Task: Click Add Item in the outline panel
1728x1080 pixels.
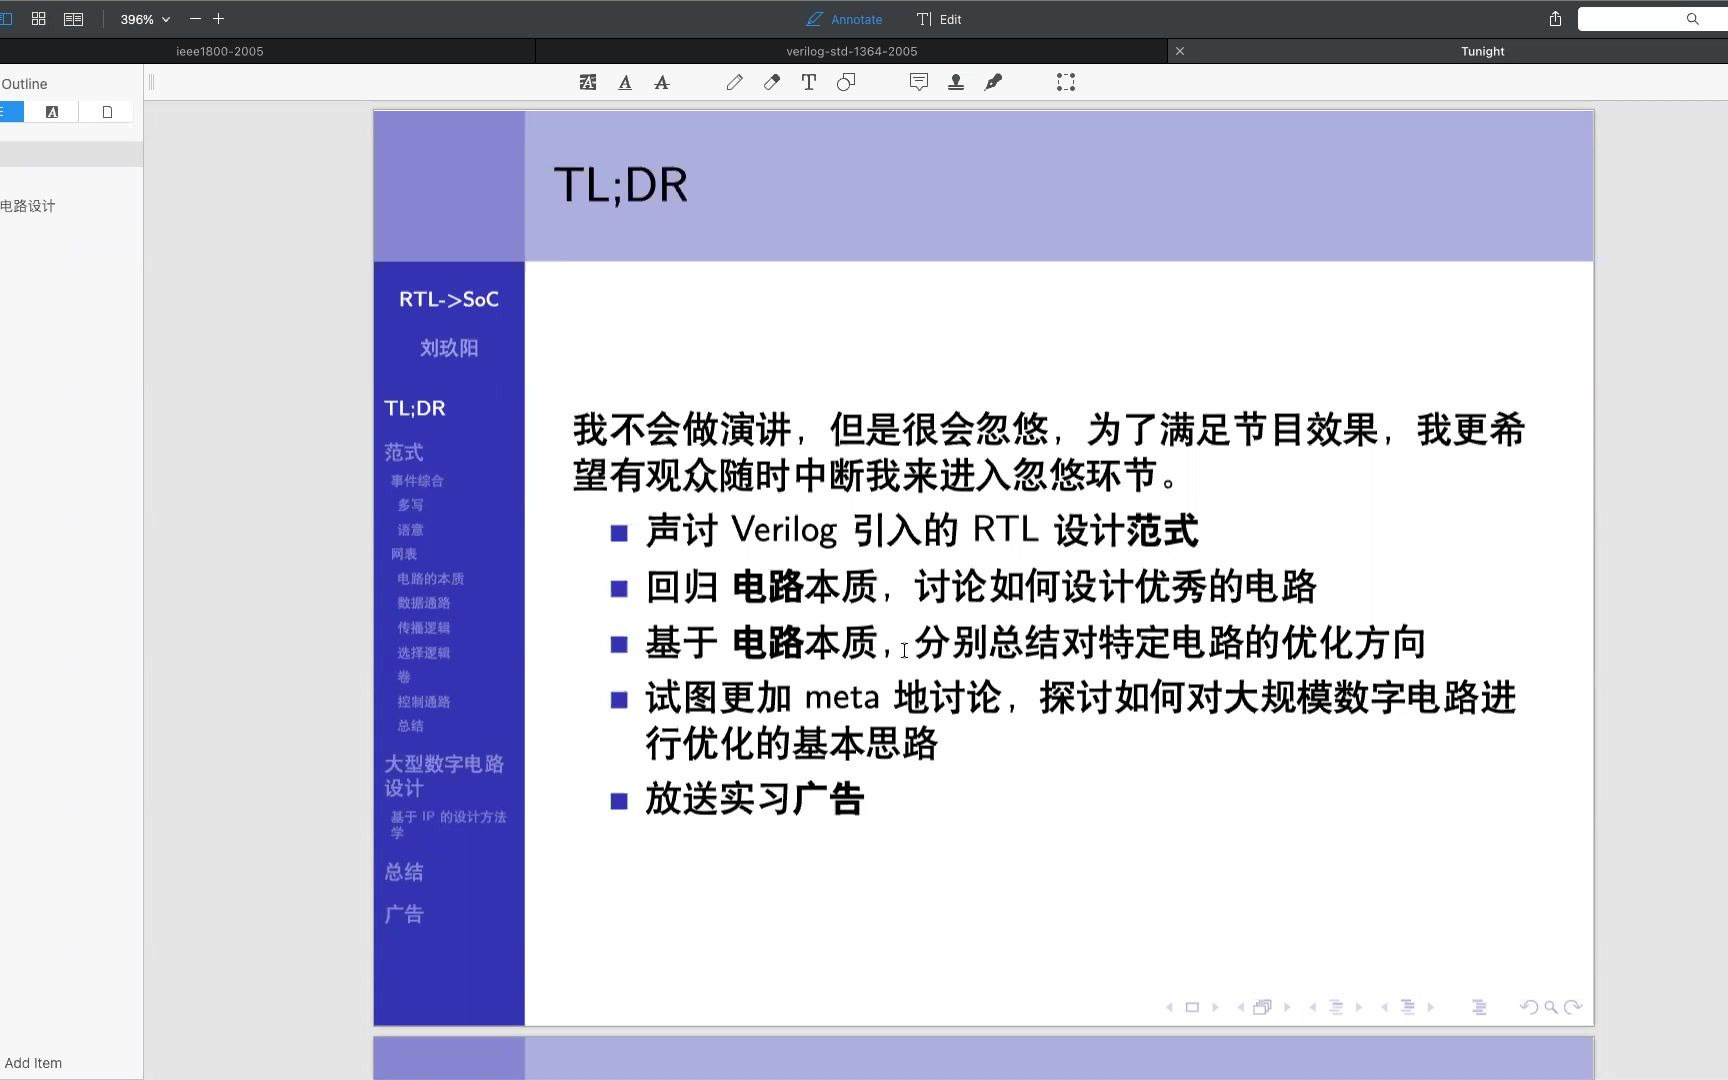Action: point(33,1063)
